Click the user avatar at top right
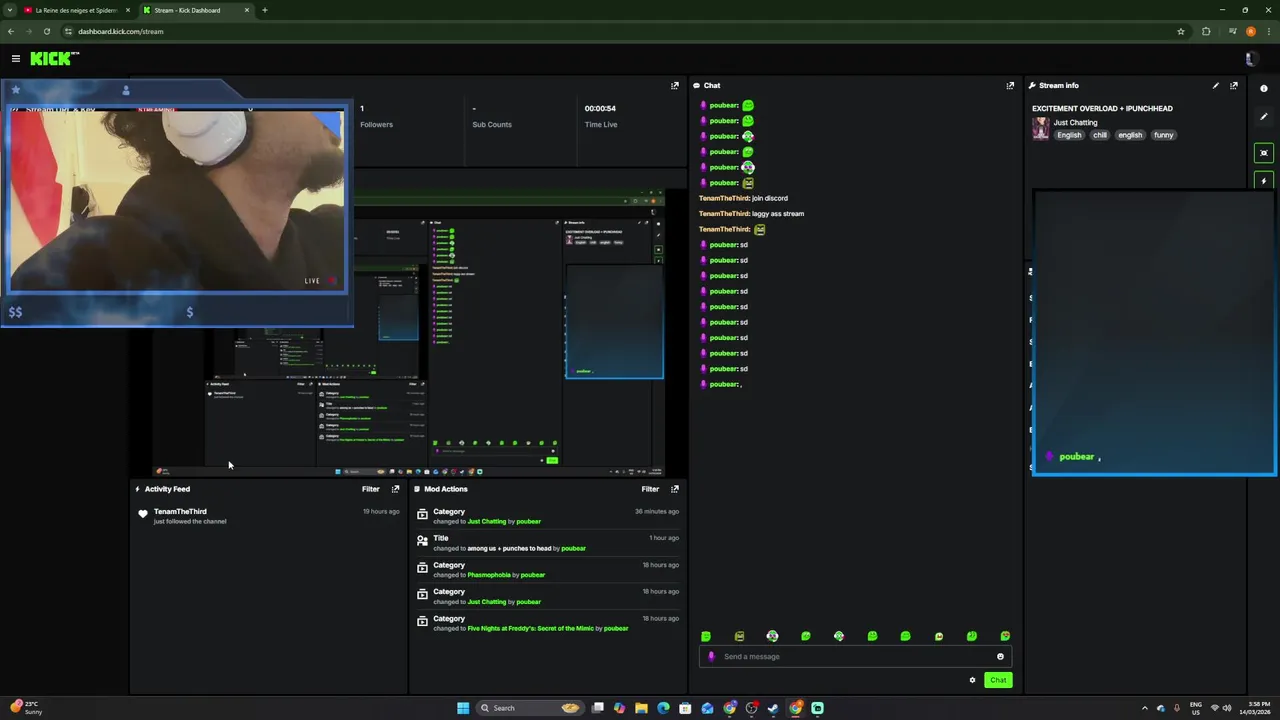The height and width of the screenshot is (720, 1280). (1250, 59)
